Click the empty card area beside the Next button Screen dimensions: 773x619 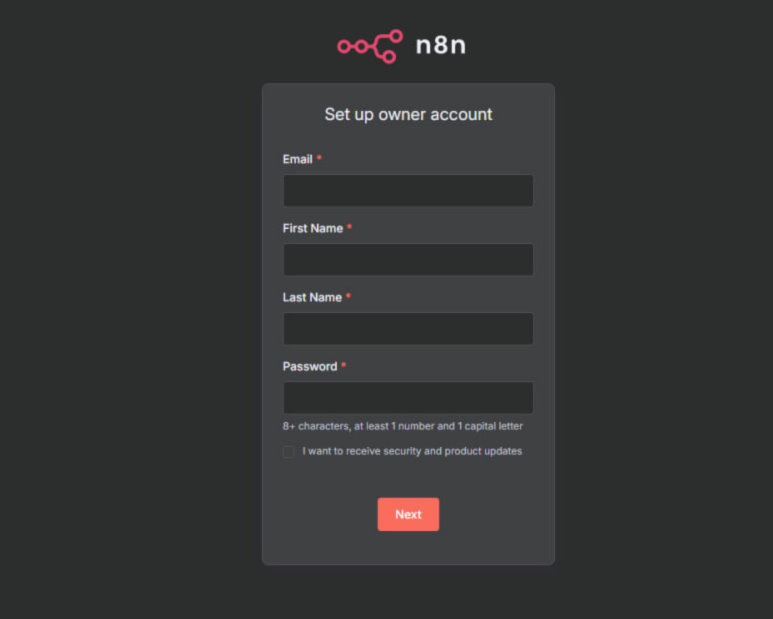(493, 514)
